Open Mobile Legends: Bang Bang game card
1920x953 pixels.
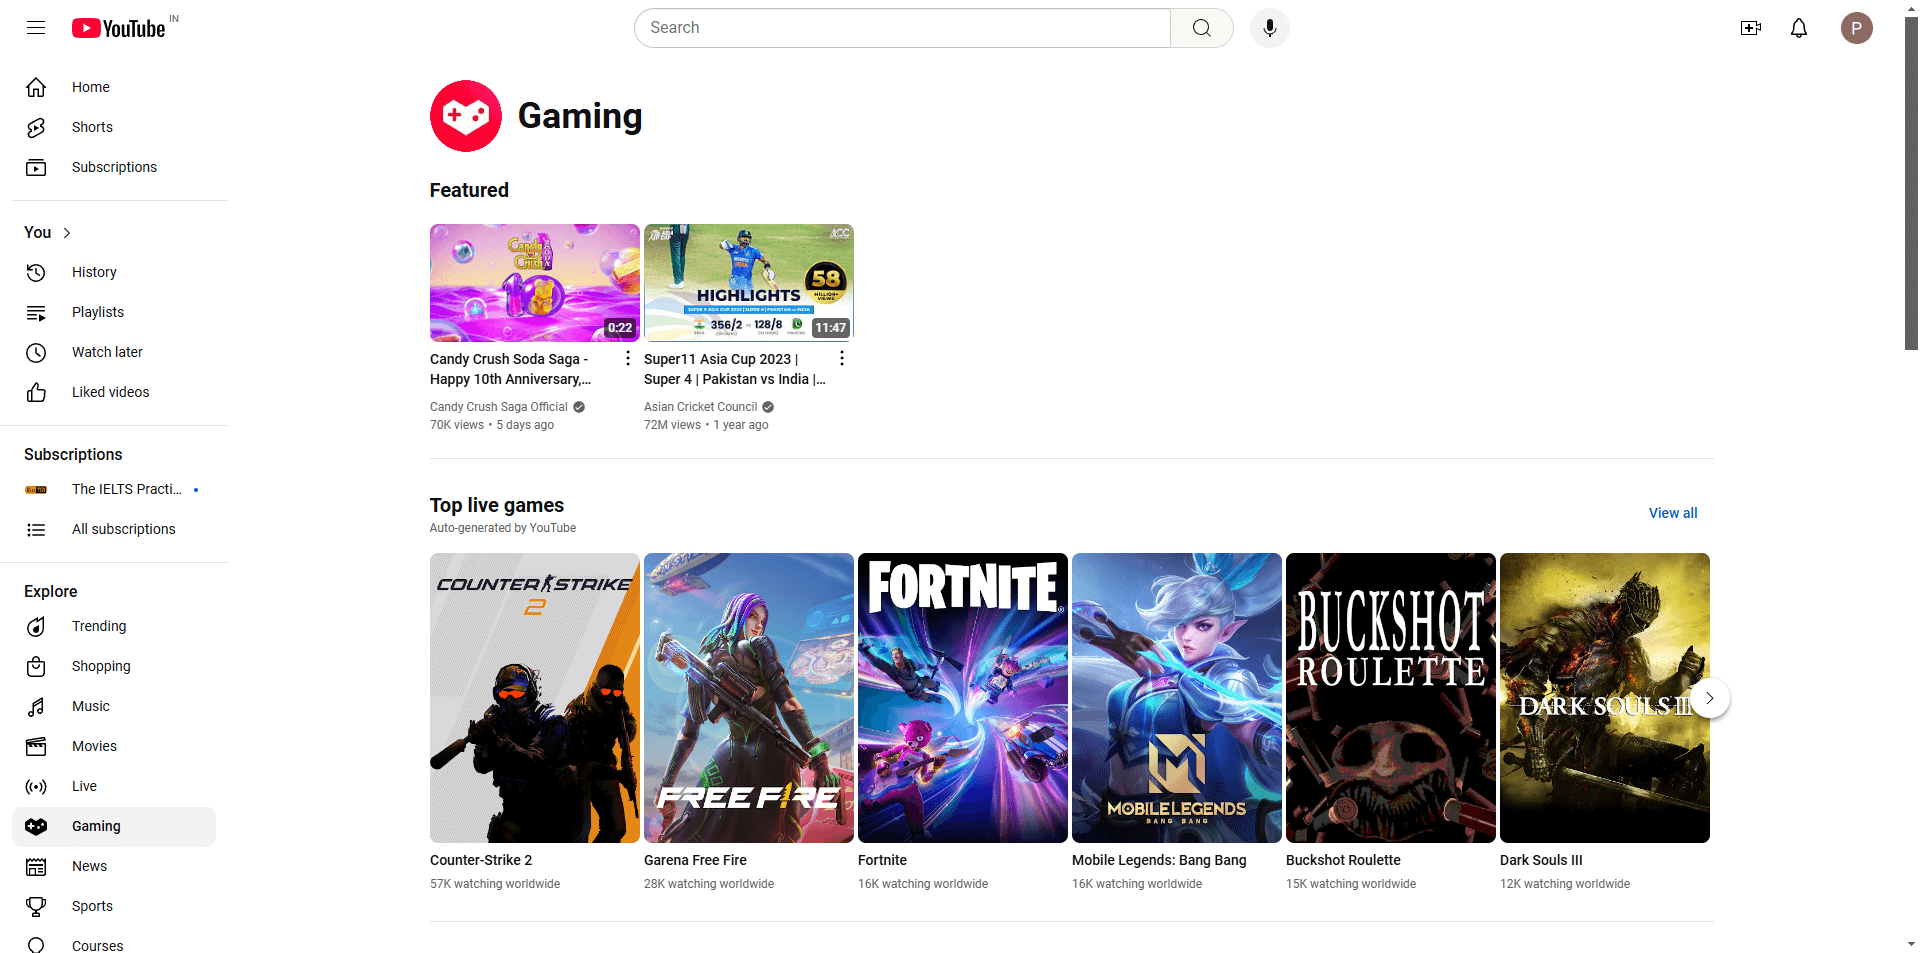click(1177, 698)
